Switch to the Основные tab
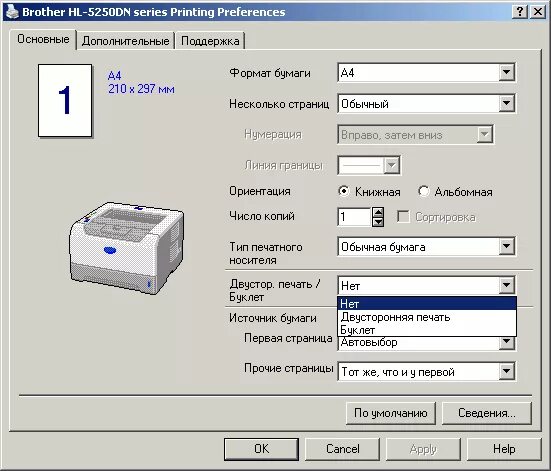This screenshot has height=471, width=551. [x=43, y=39]
